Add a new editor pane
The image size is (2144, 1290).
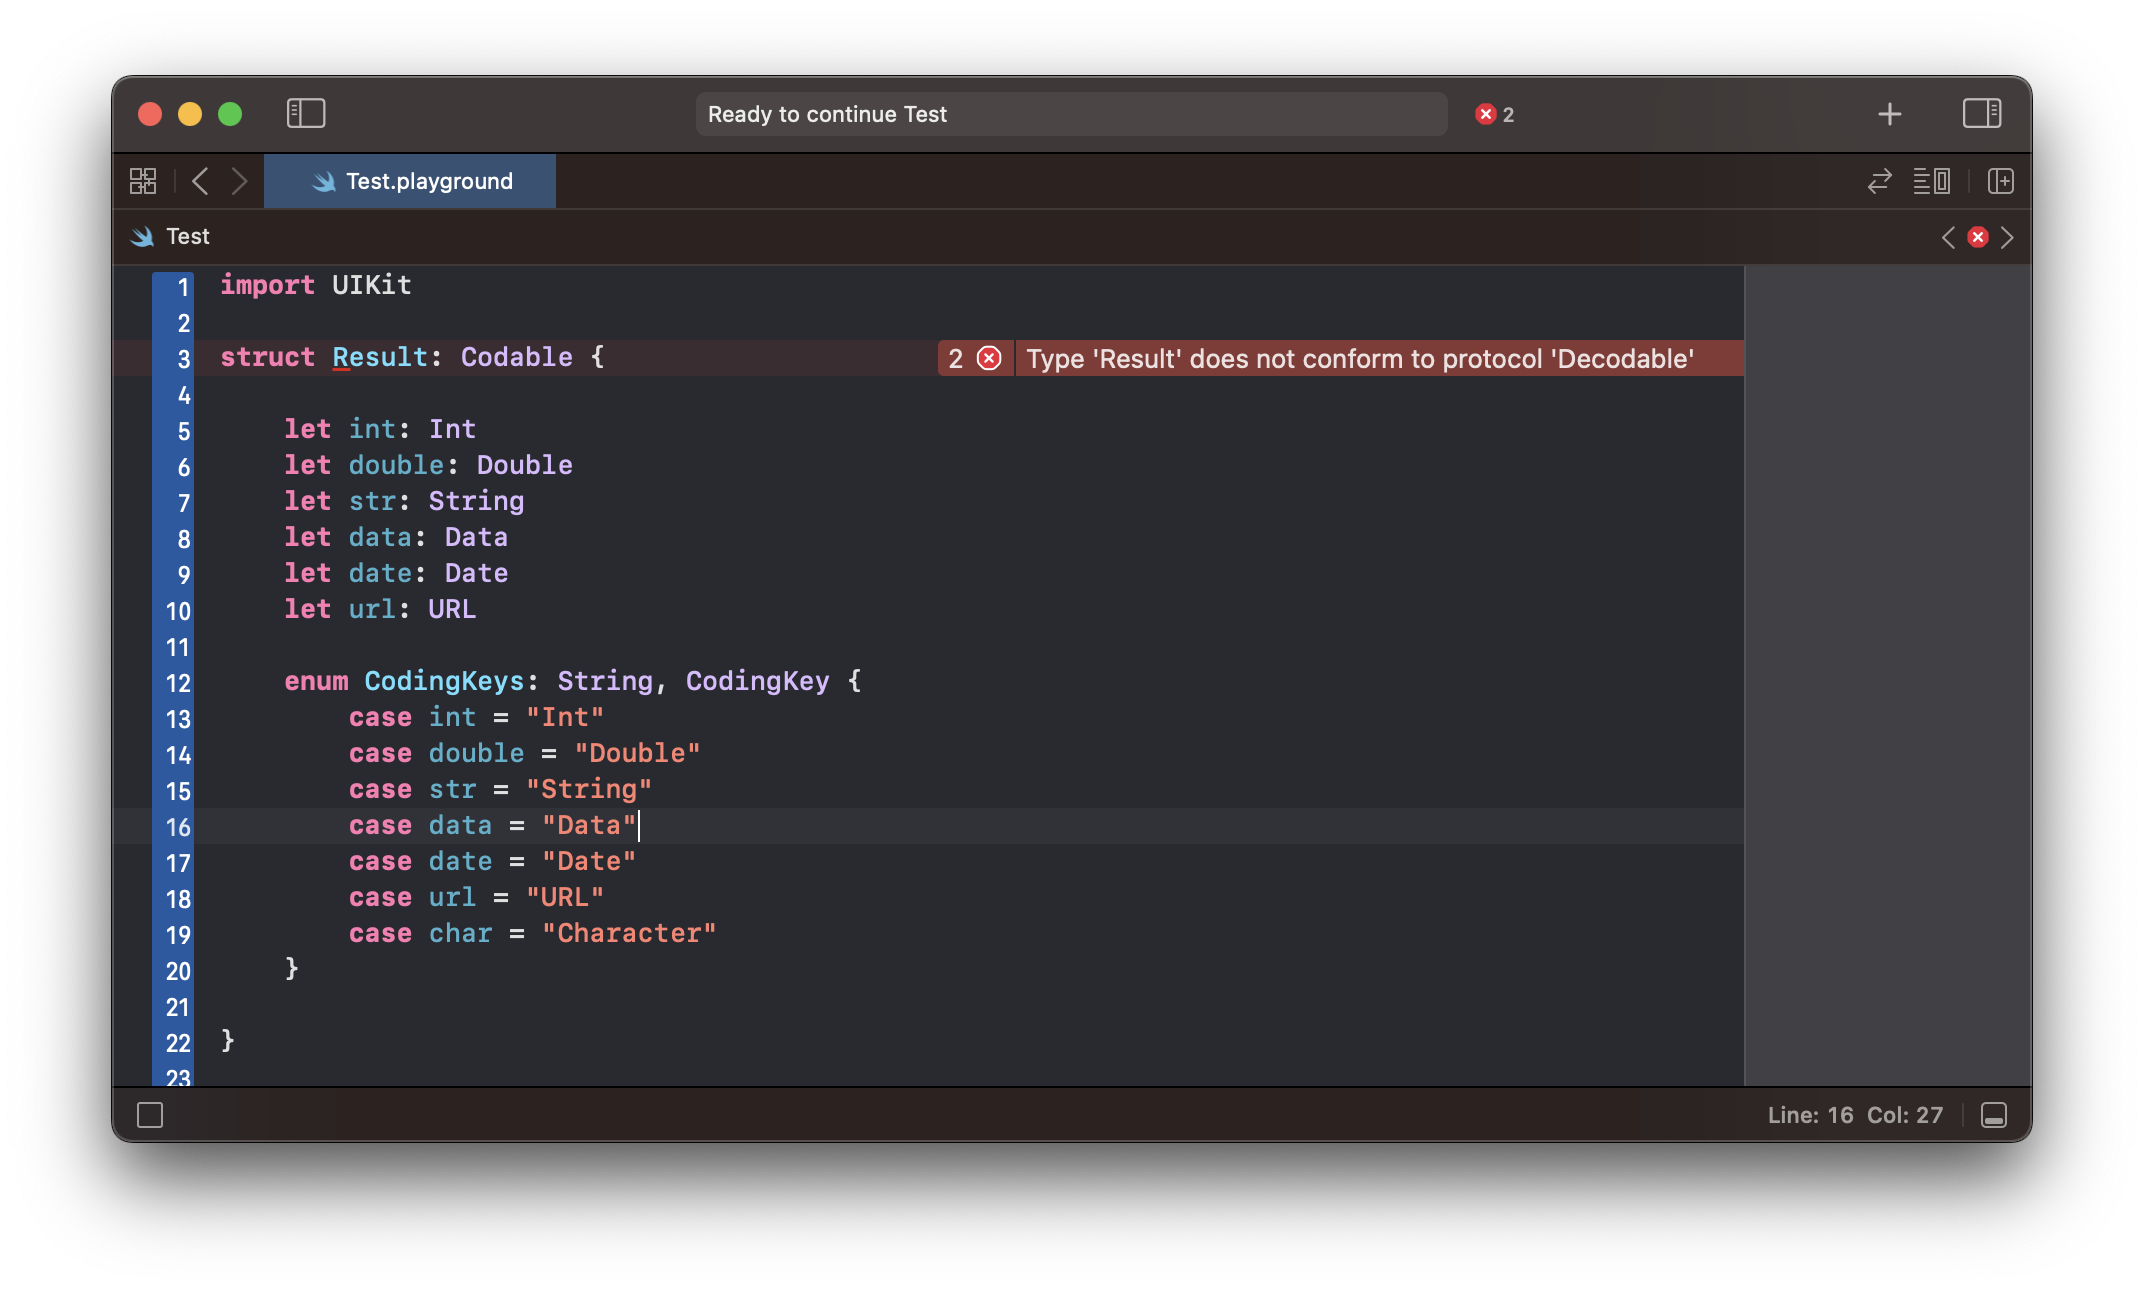click(2000, 181)
